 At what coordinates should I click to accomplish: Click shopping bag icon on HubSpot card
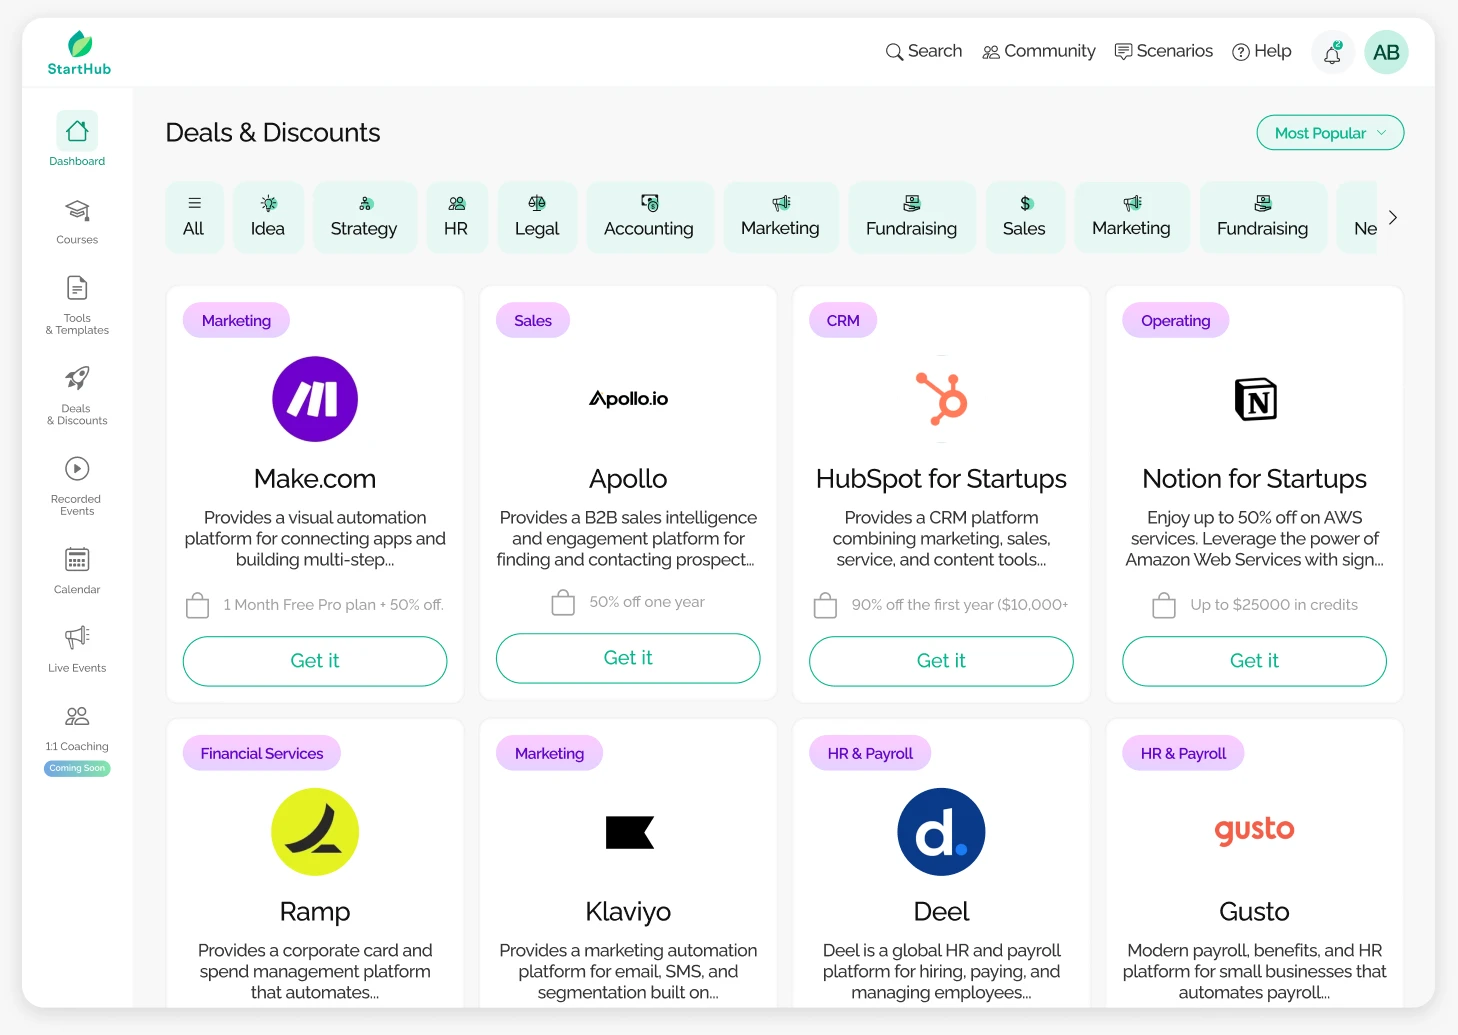click(825, 605)
